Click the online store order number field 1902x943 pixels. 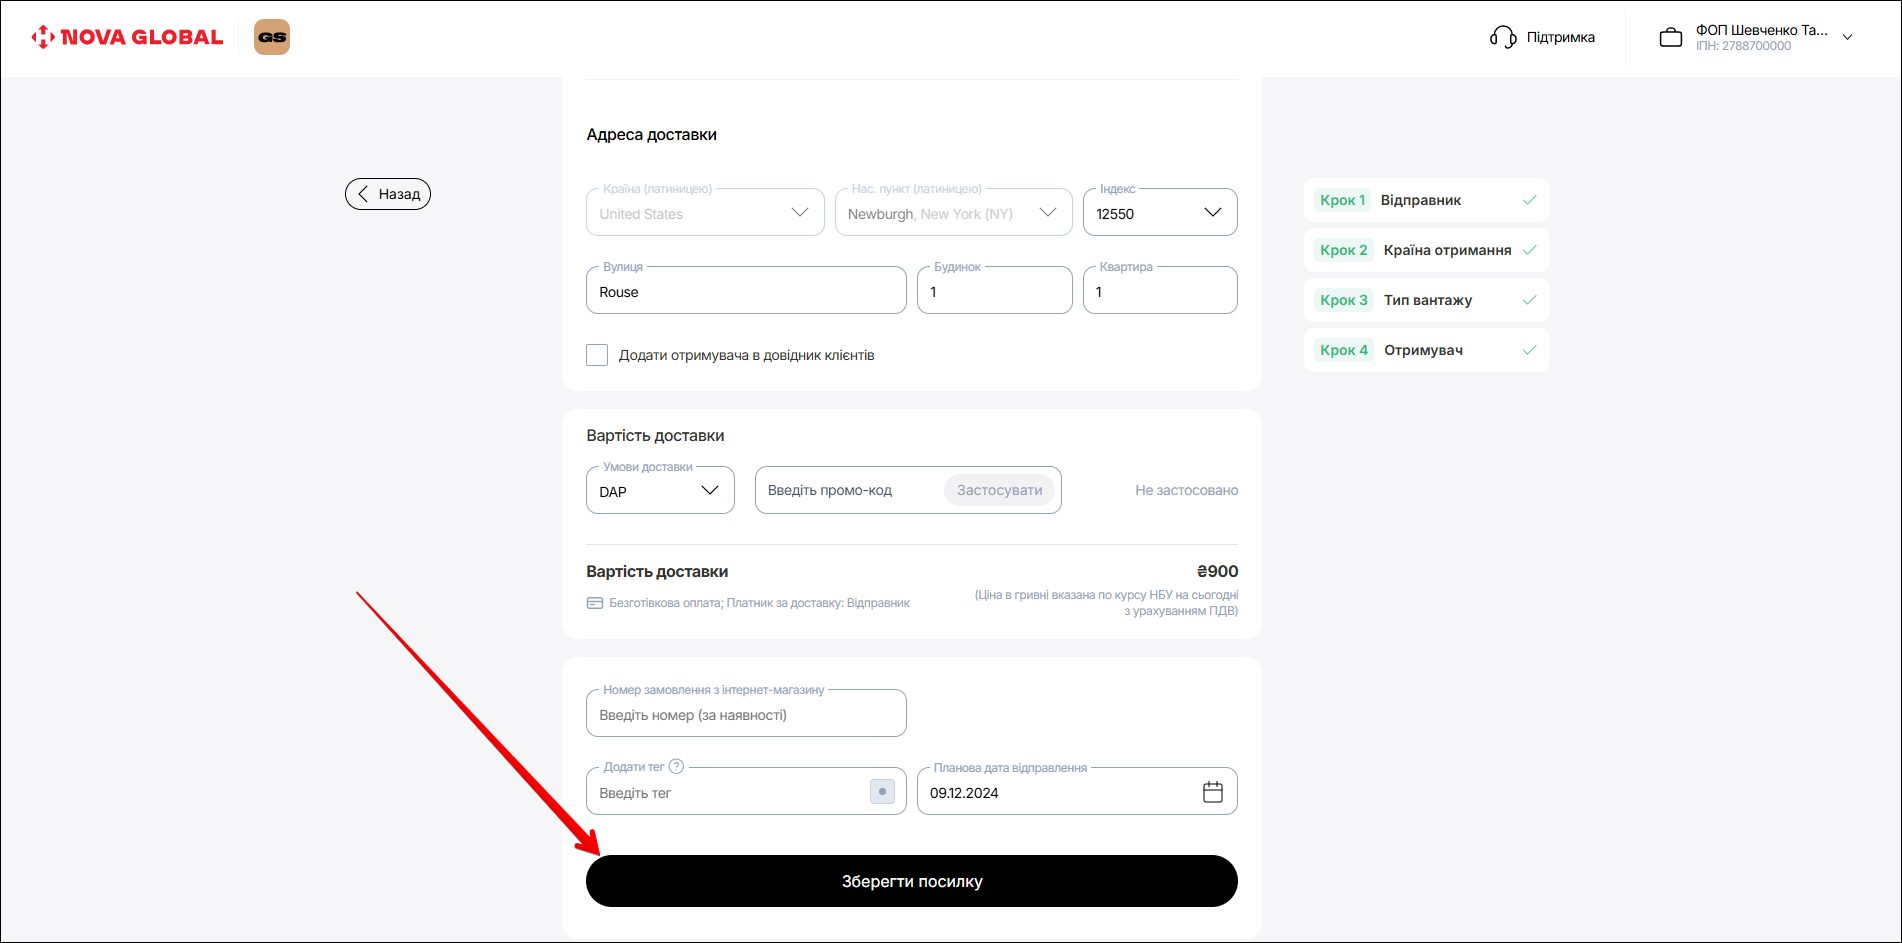click(x=746, y=715)
